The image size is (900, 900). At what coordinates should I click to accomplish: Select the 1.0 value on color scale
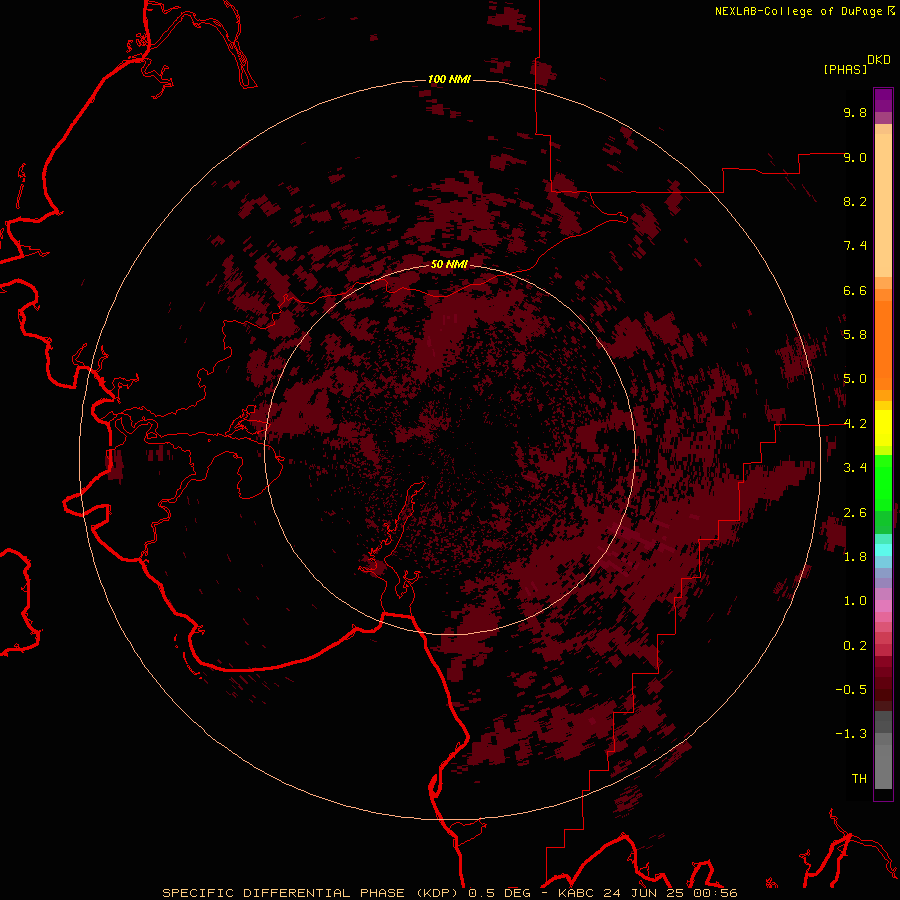(855, 601)
